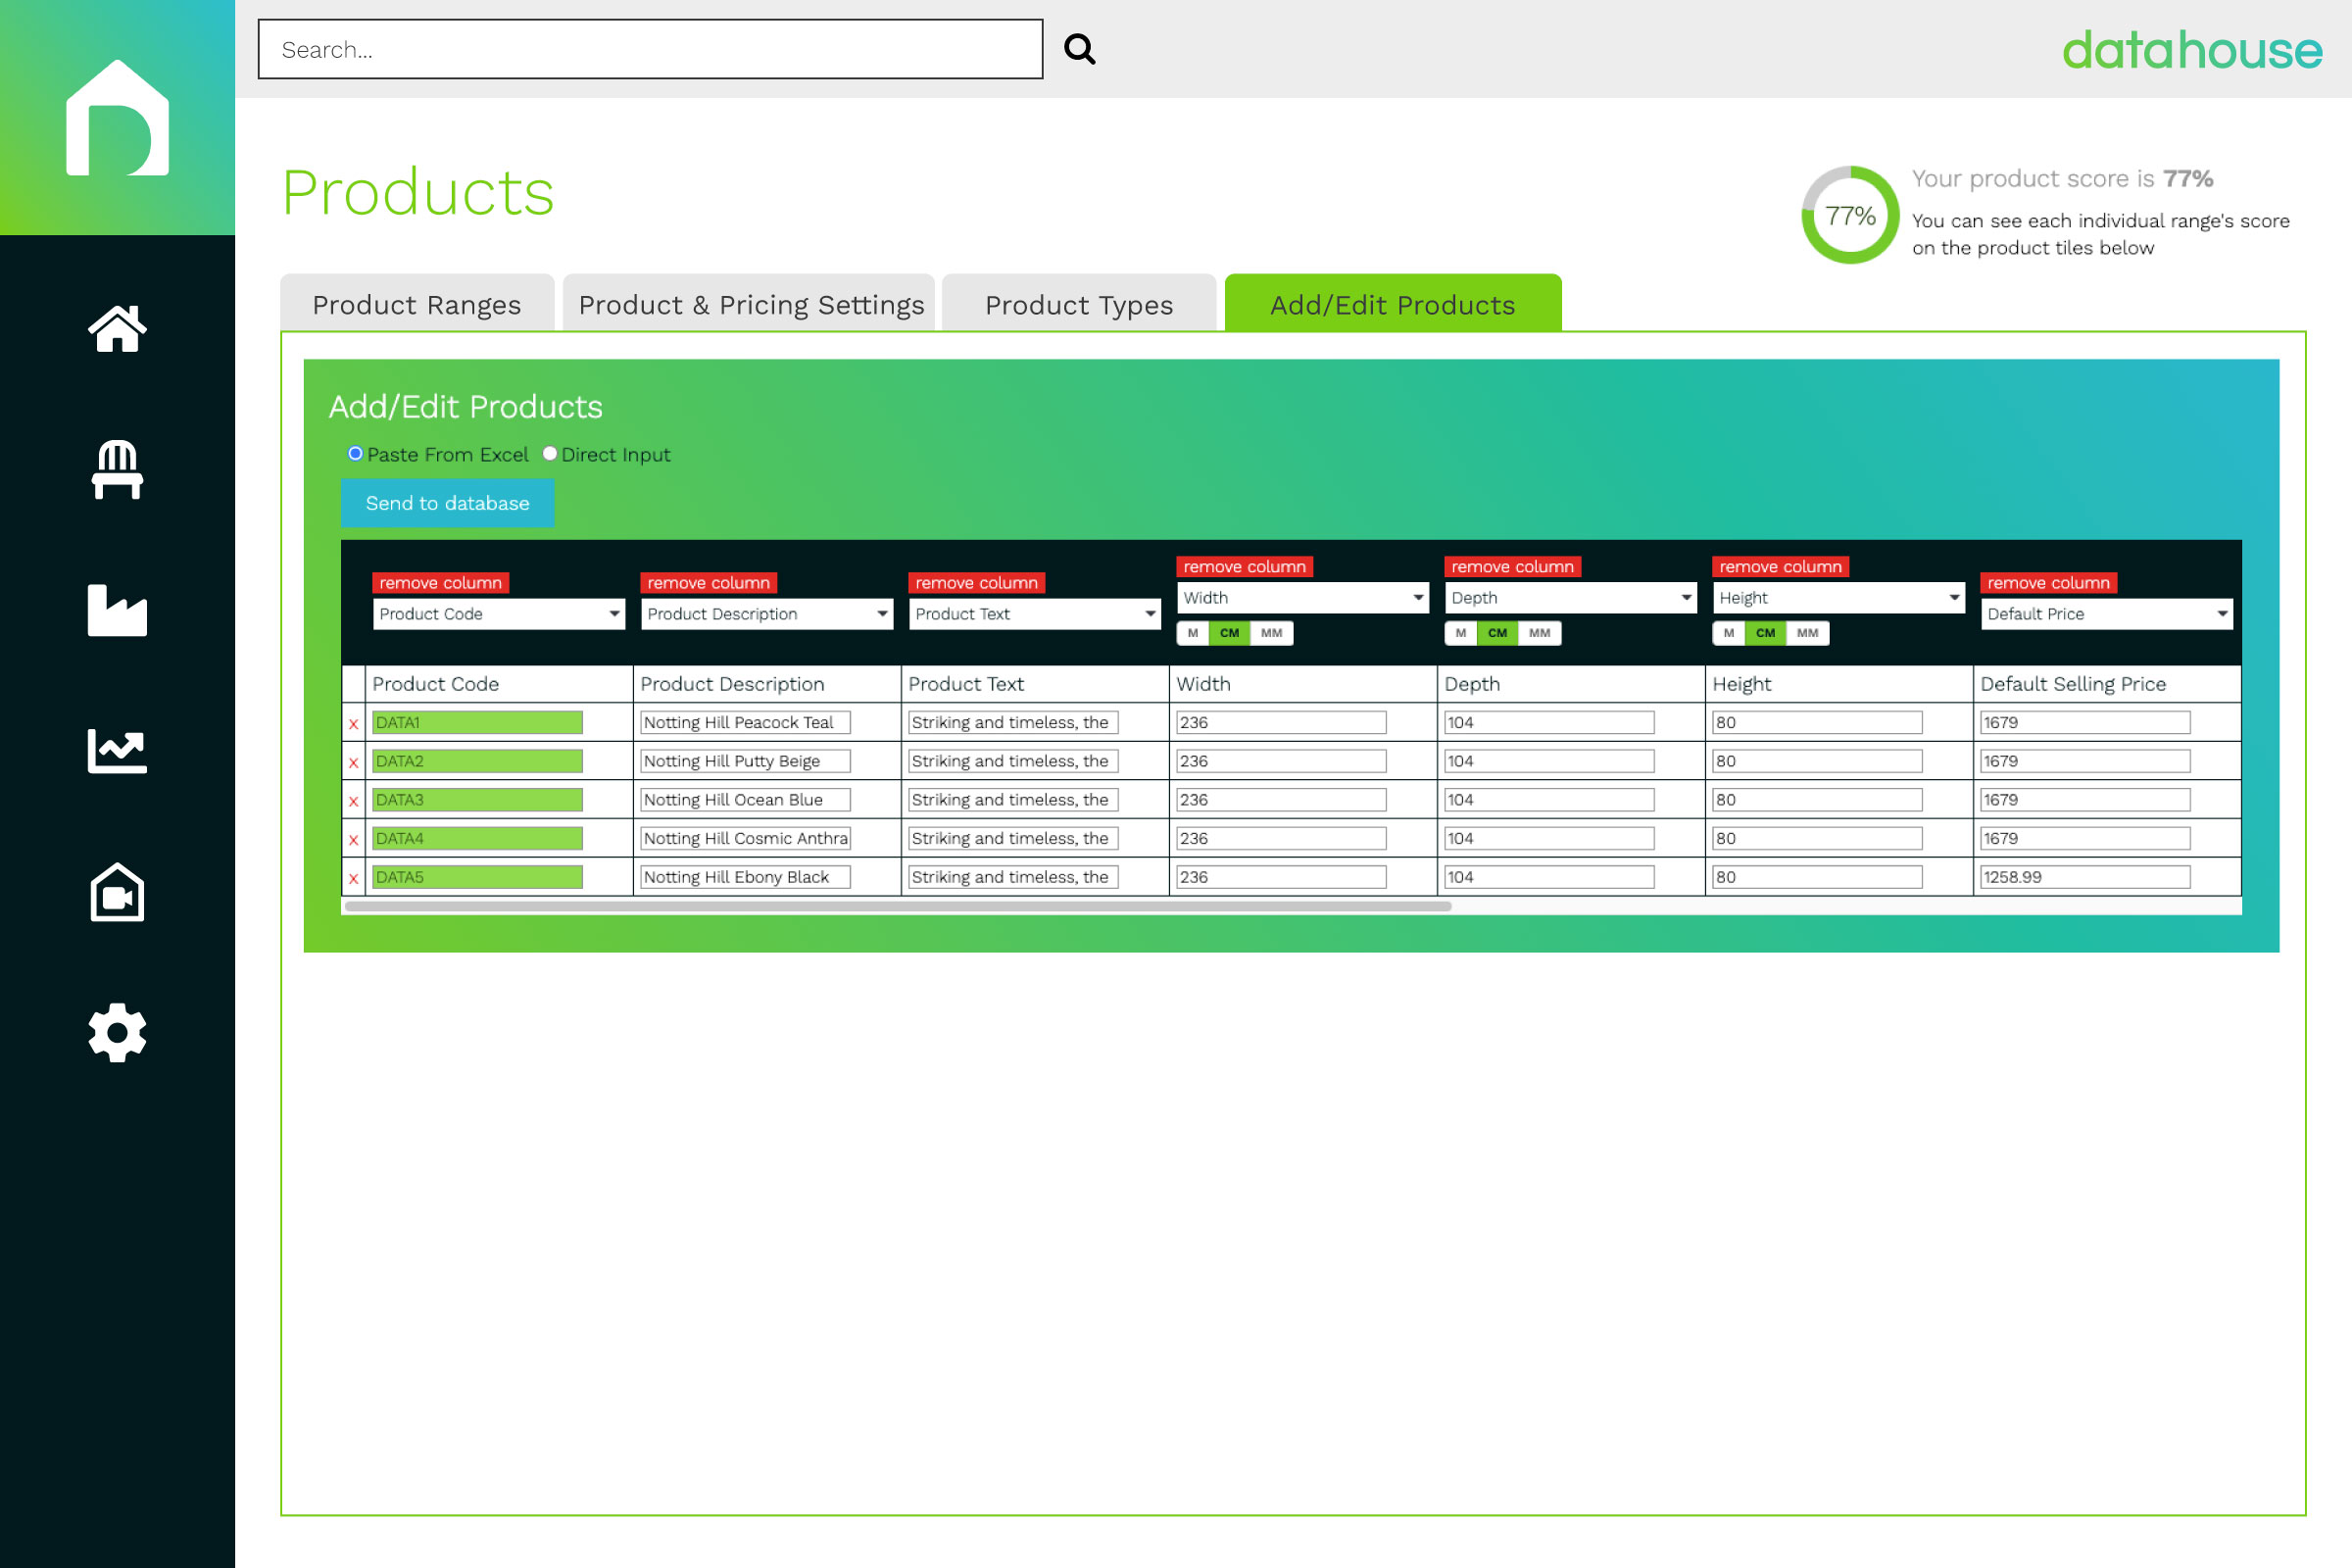
Task: Switch to Product Types tab
Action: pyautogui.click(x=1079, y=304)
